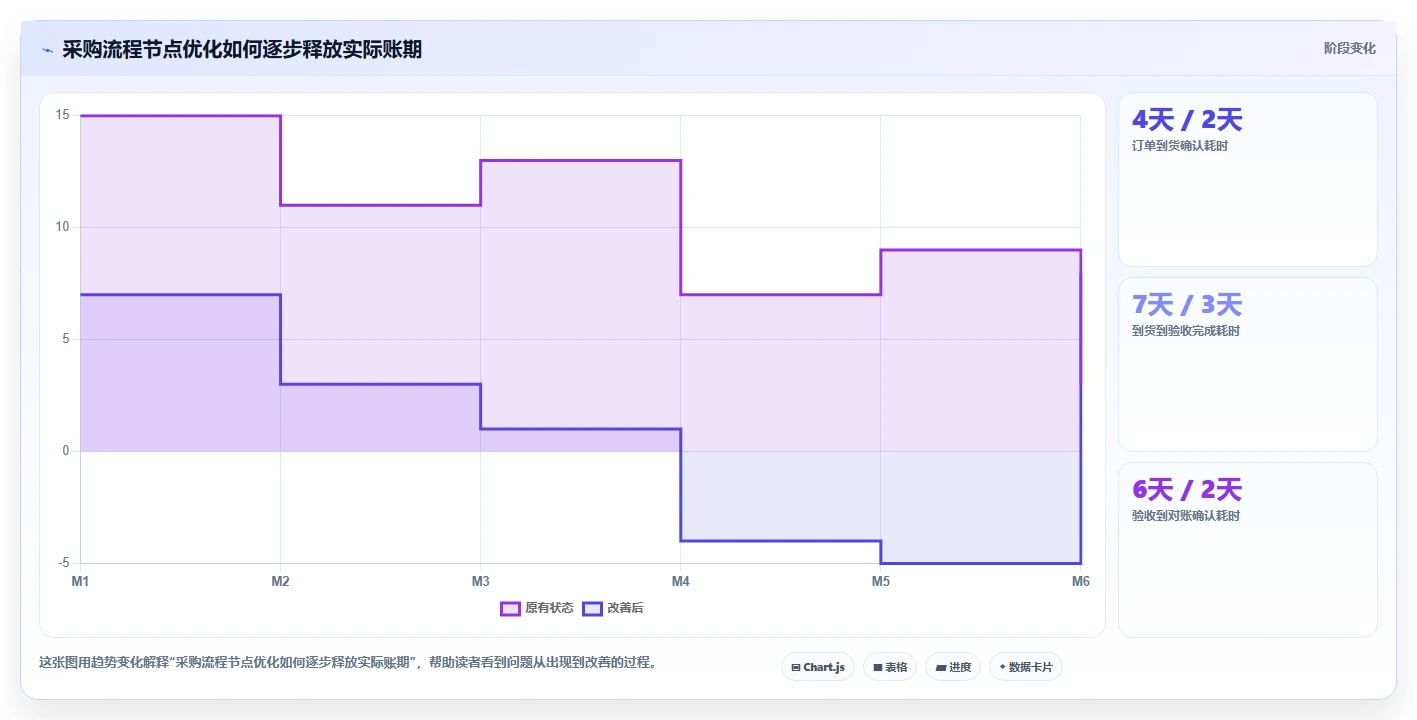Viewport: 1417px width, 720px height.
Task: Click the M1 axis label
Action: [x=80, y=581]
